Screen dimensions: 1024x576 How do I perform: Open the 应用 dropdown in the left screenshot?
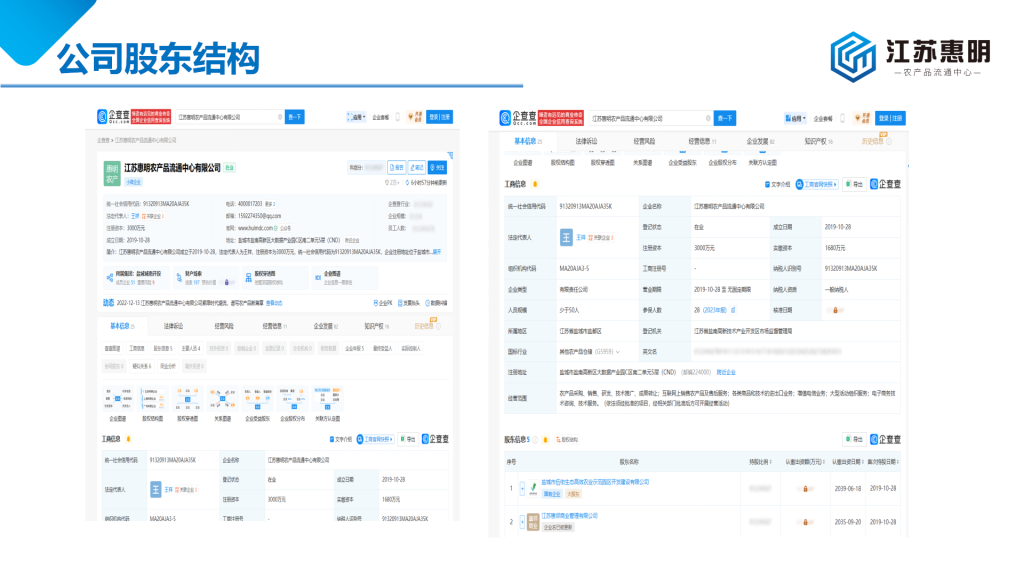pos(357,118)
